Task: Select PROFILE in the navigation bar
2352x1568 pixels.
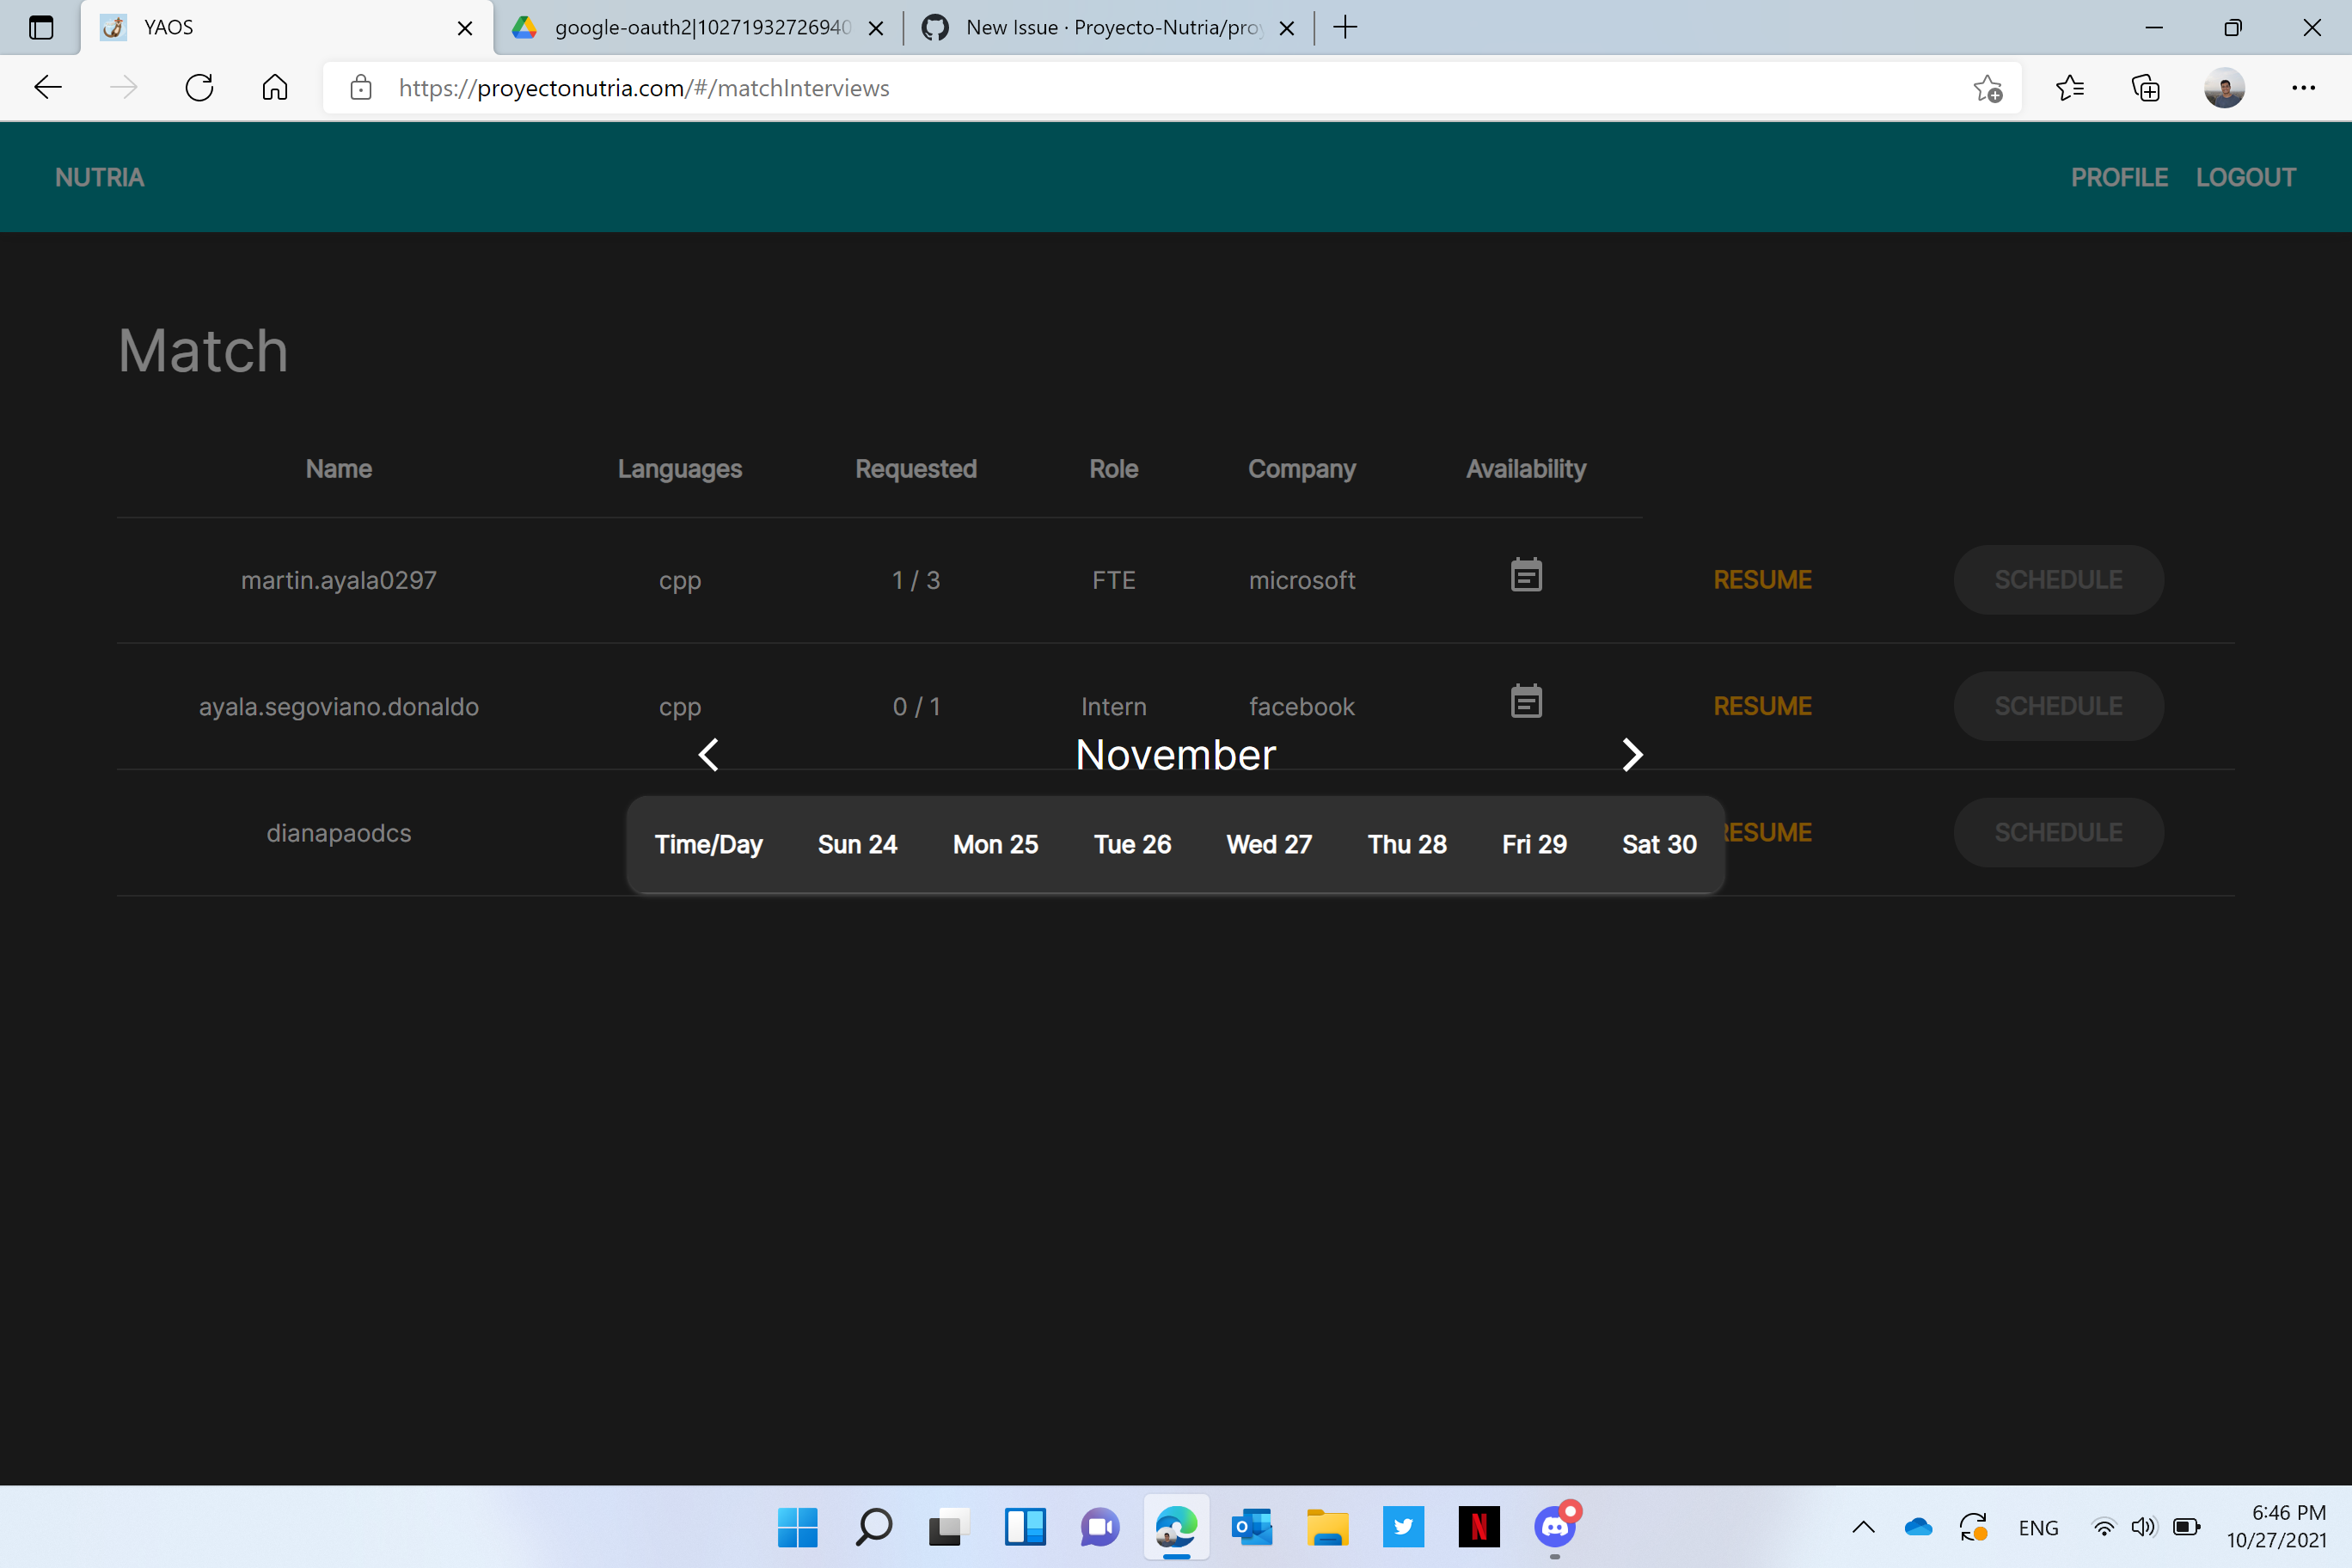Action: pos(2120,177)
